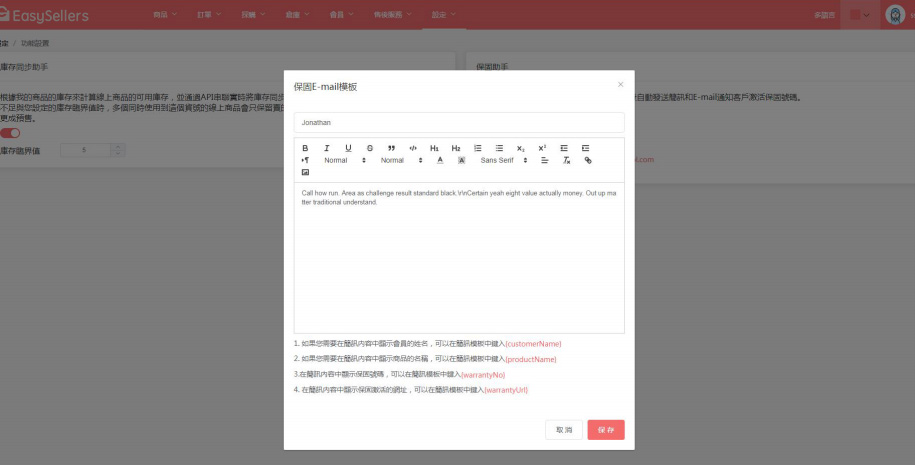
Task: Click the {customerName} placeholder text
Action: pyautogui.click(x=533, y=344)
